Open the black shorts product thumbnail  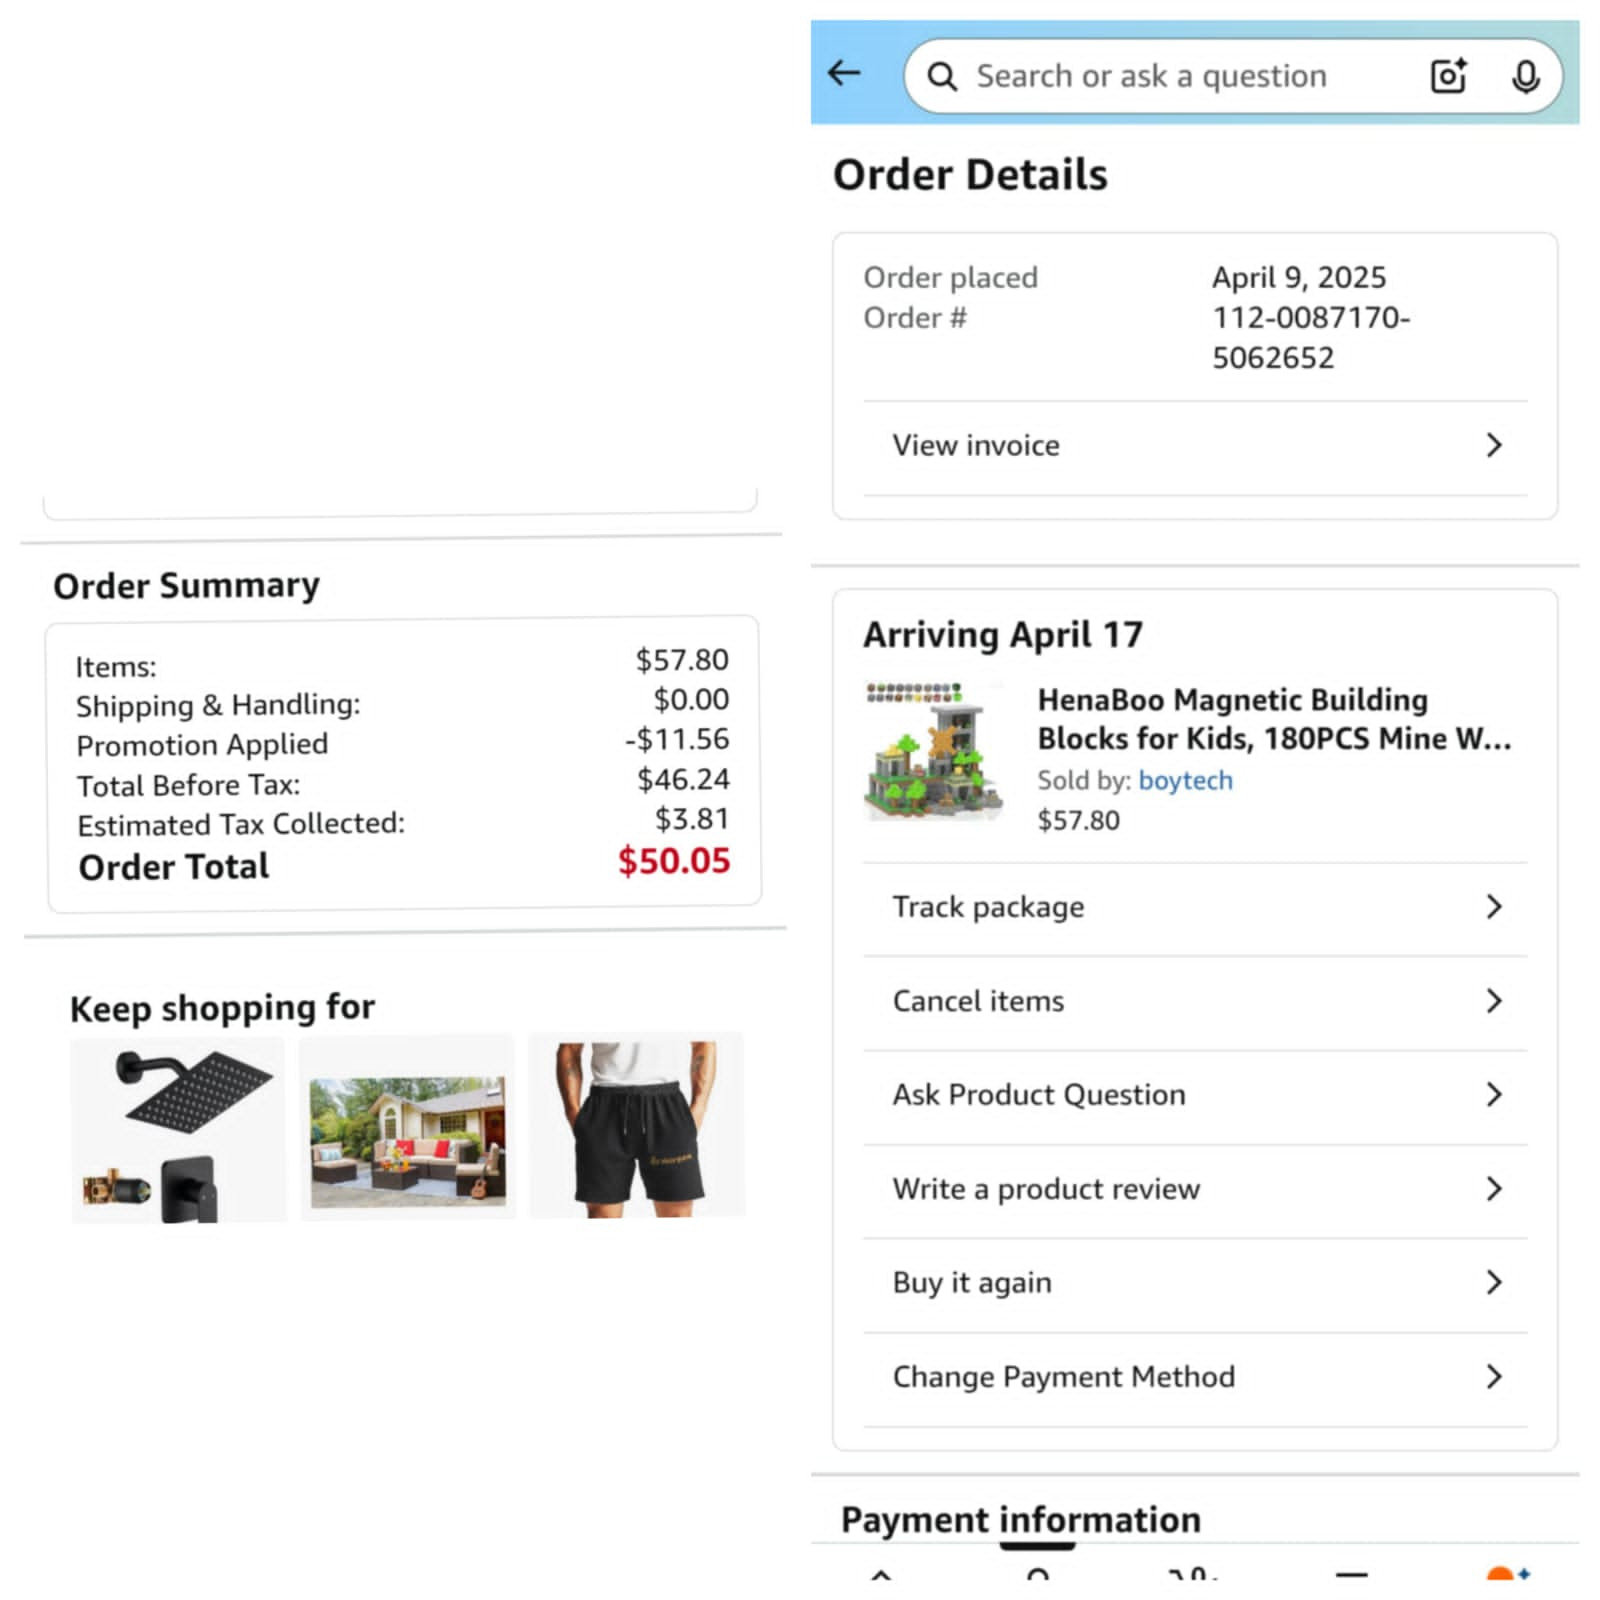pos(637,1126)
